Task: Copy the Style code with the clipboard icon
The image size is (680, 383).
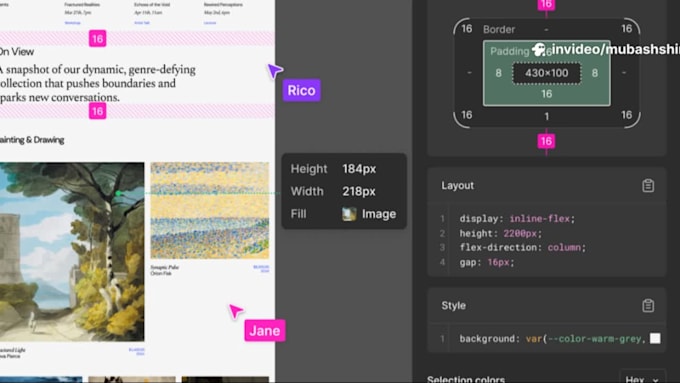Action: tap(648, 305)
